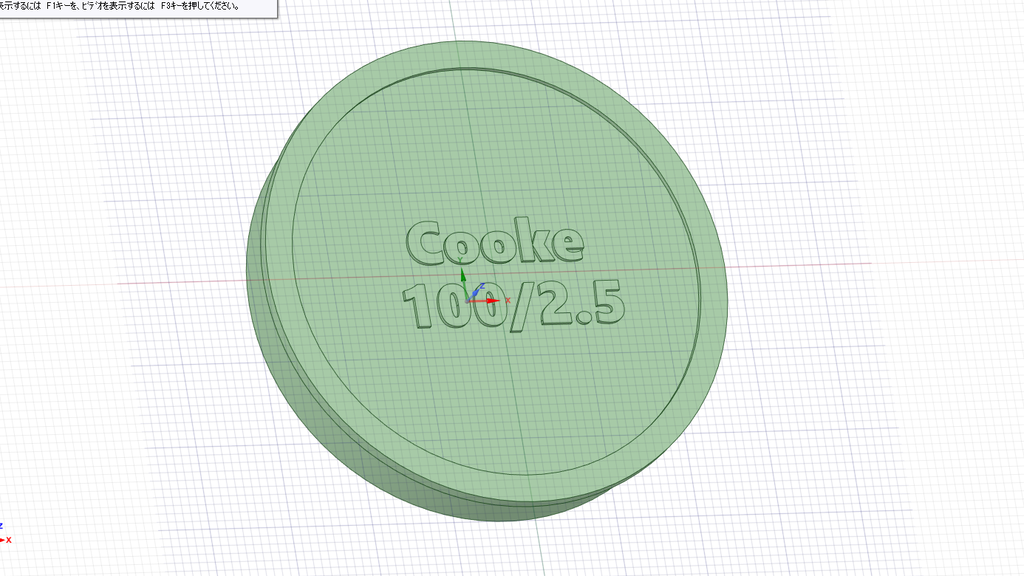This screenshot has width=1024, height=576.
Task: Click the embossed "Cooke" text on the cap
Action: pyautogui.click(x=494, y=242)
